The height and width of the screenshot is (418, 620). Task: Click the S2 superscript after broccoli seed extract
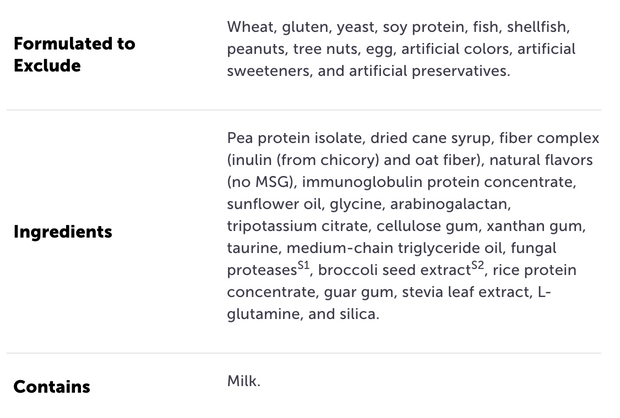click(x=478, y=265)
